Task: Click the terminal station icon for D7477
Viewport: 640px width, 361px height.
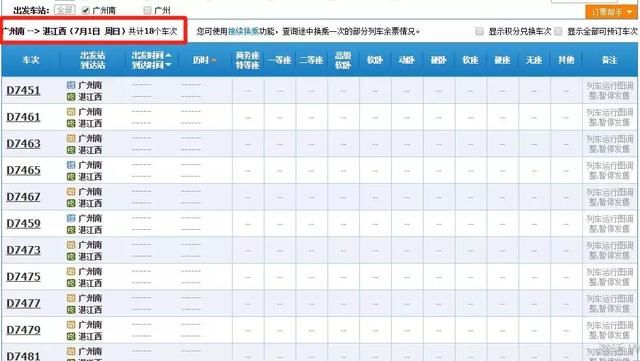Action: (x=71, y=310)
